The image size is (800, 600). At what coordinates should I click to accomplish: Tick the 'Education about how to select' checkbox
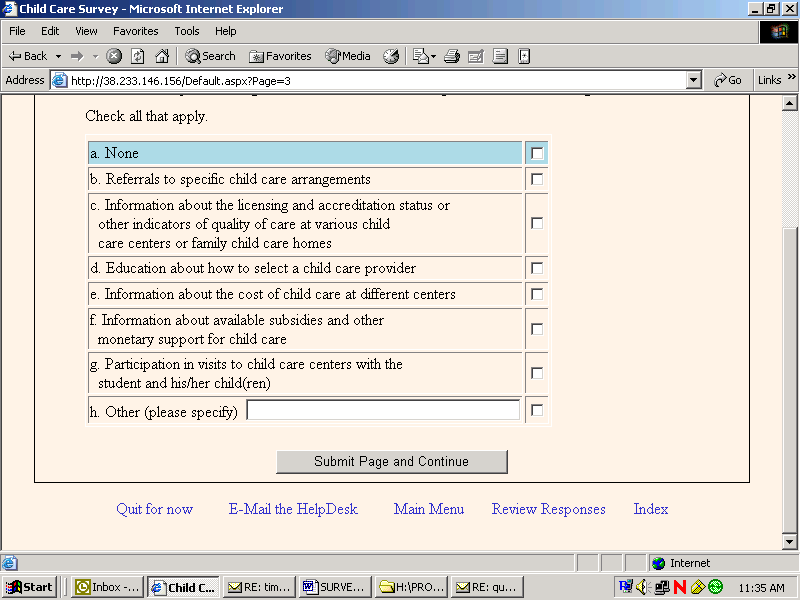click(x=537, y=268)
